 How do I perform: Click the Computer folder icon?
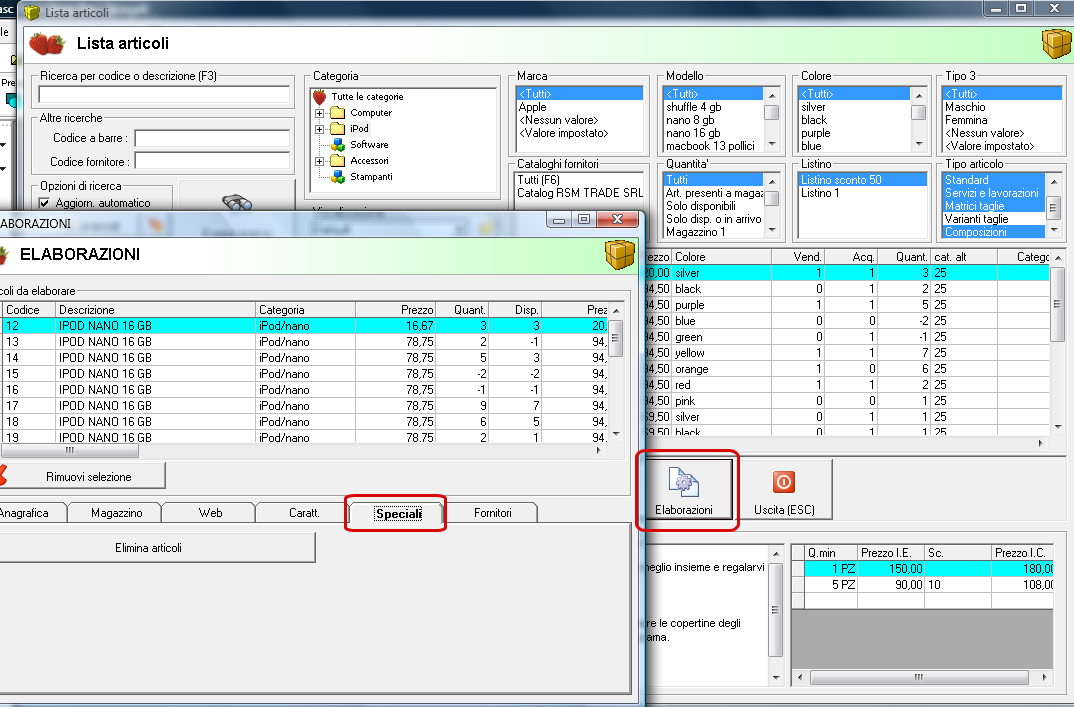pos(338,112)
